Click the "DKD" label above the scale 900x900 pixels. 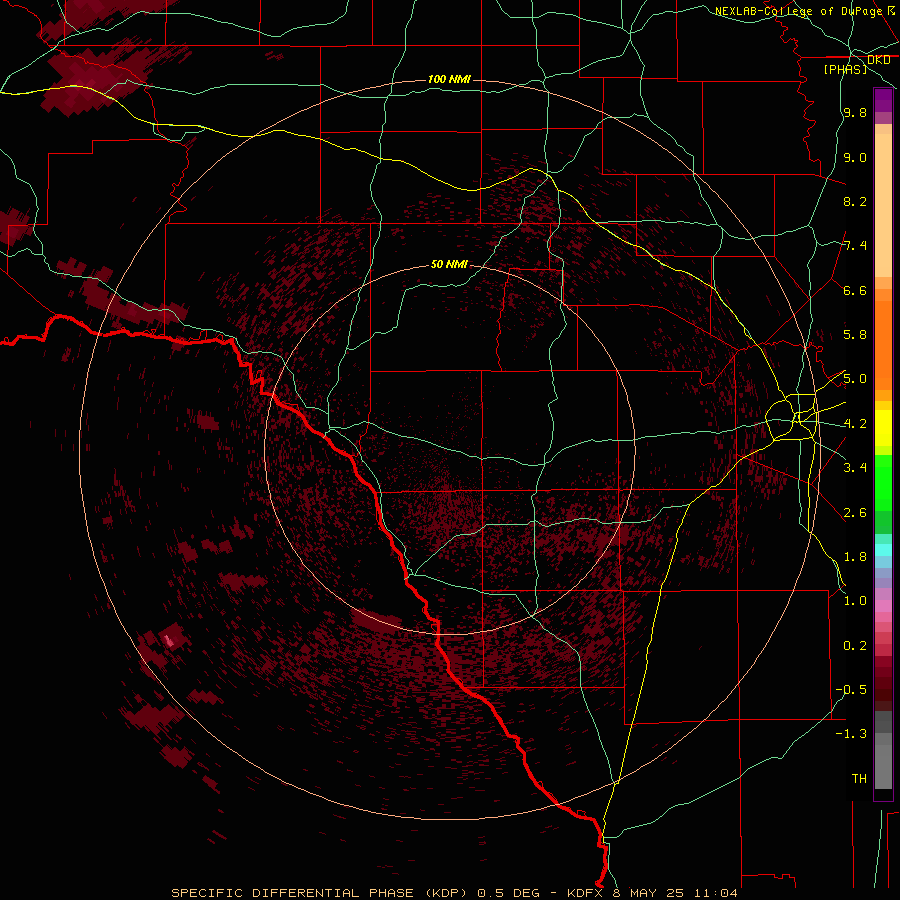879,60
